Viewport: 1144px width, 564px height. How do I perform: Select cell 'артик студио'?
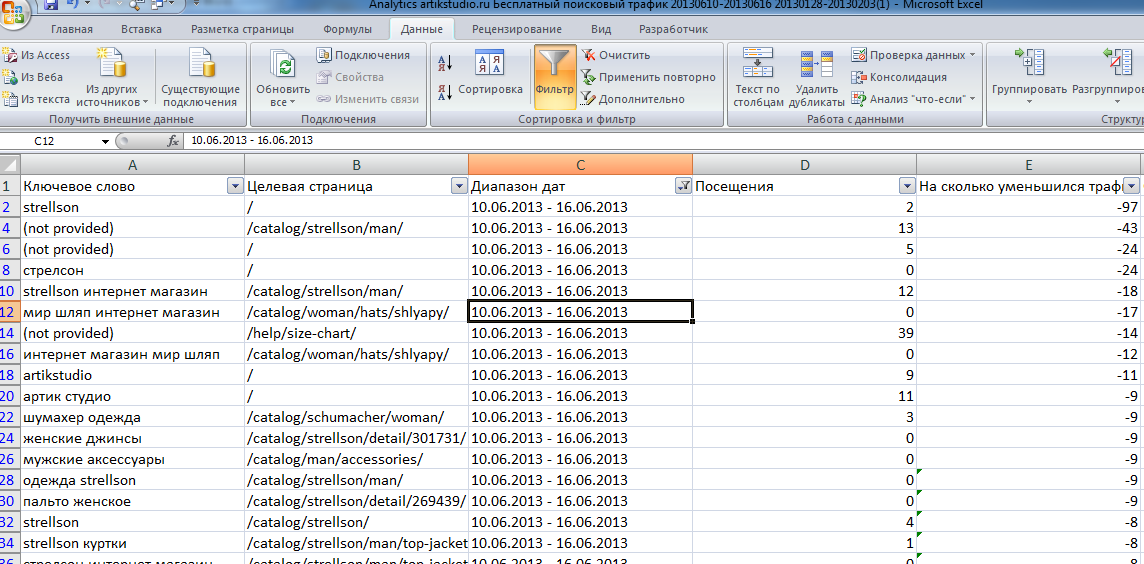(132, 397)
